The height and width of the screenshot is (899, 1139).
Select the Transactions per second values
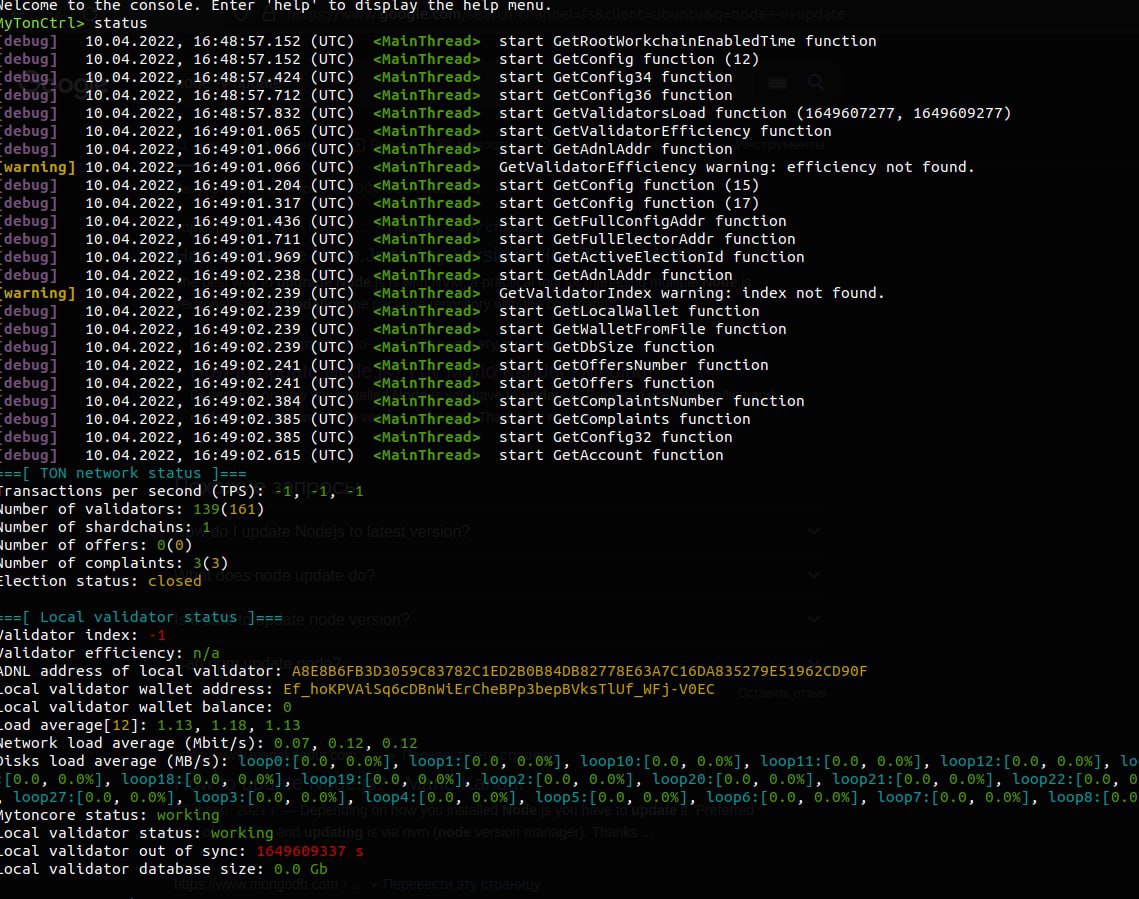[x=319, y=491]
